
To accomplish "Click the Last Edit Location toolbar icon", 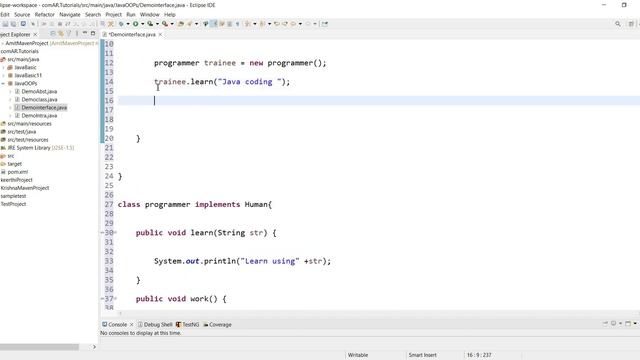I will pos(277,24).
